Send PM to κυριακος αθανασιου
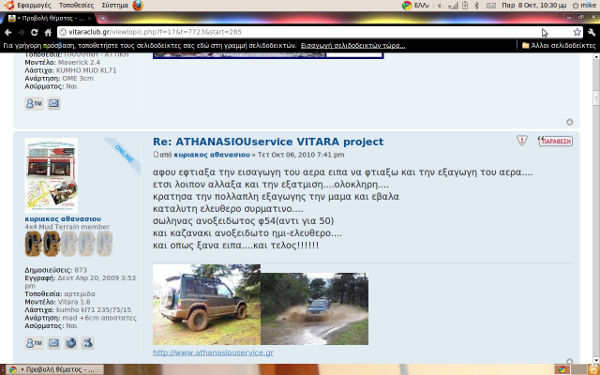 (x=34, y=343)
